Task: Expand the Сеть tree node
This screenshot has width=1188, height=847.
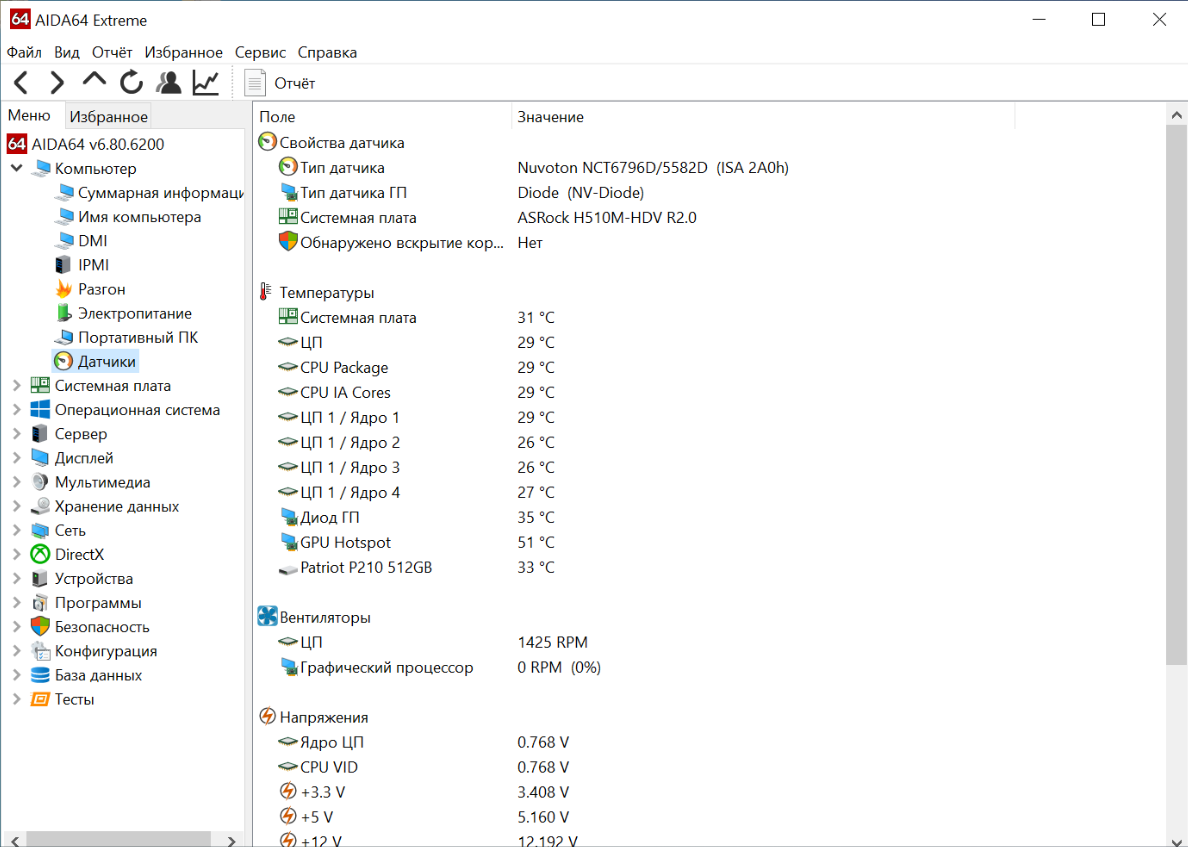Action: click(16, 531)
